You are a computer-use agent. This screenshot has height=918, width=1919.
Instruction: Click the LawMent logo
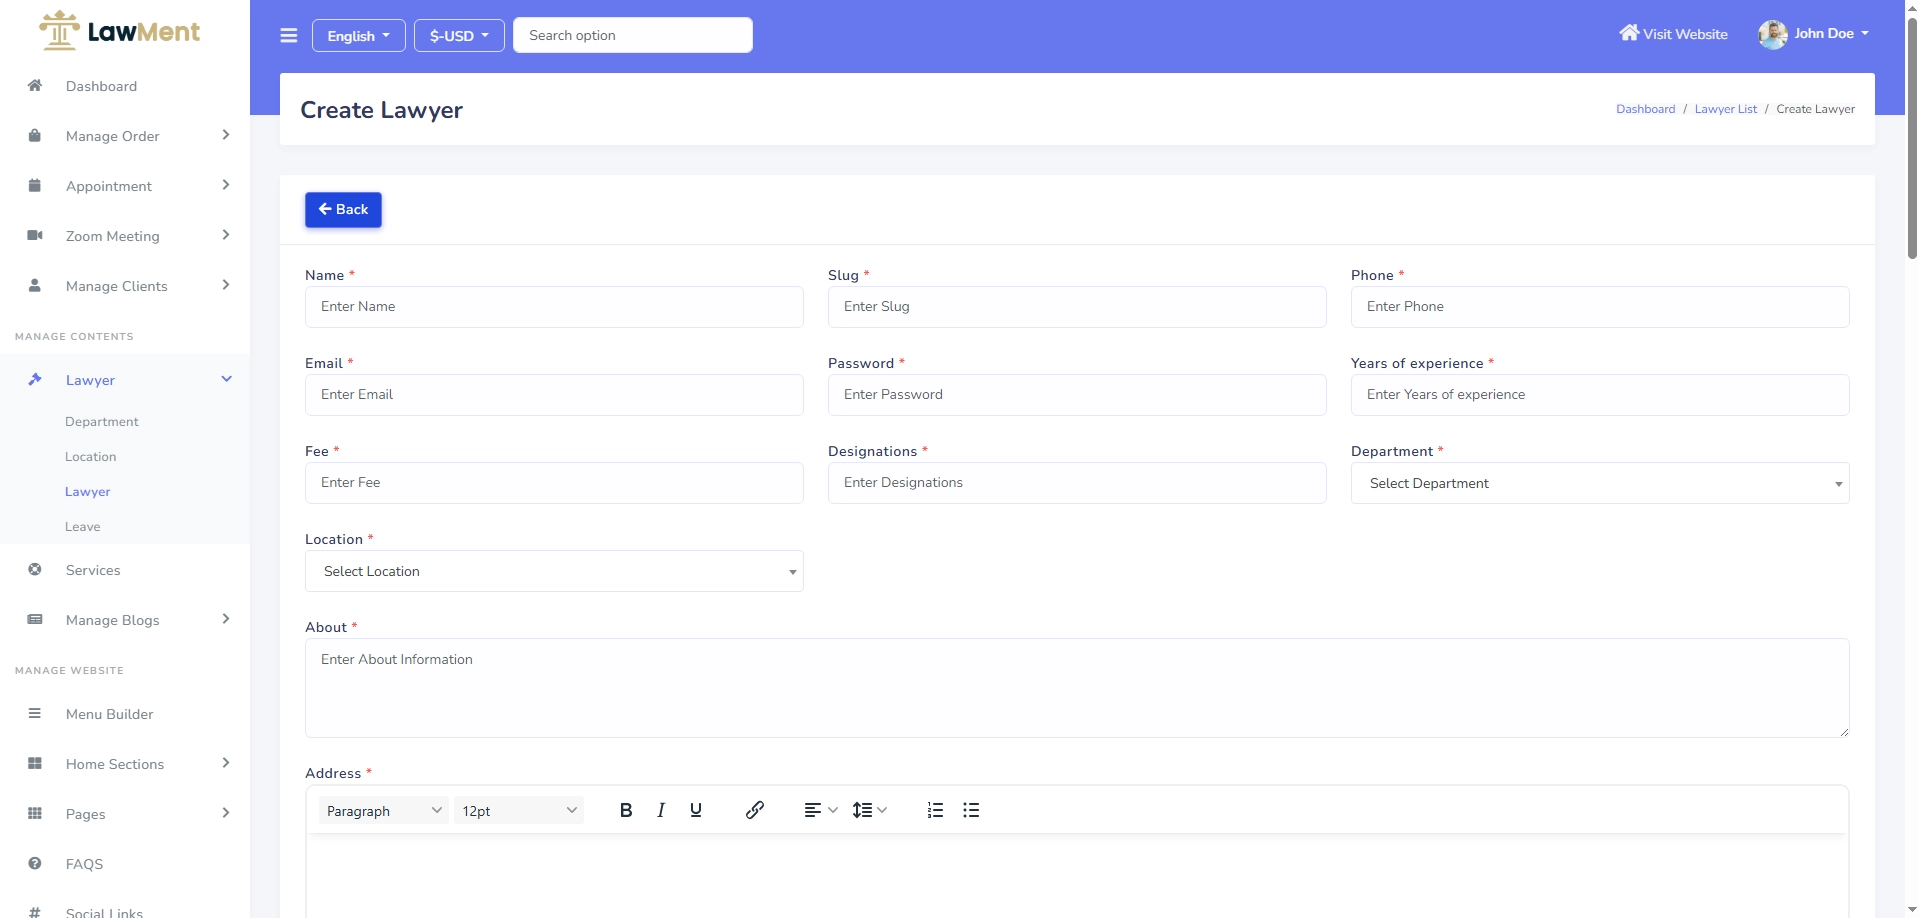(119, 31)
